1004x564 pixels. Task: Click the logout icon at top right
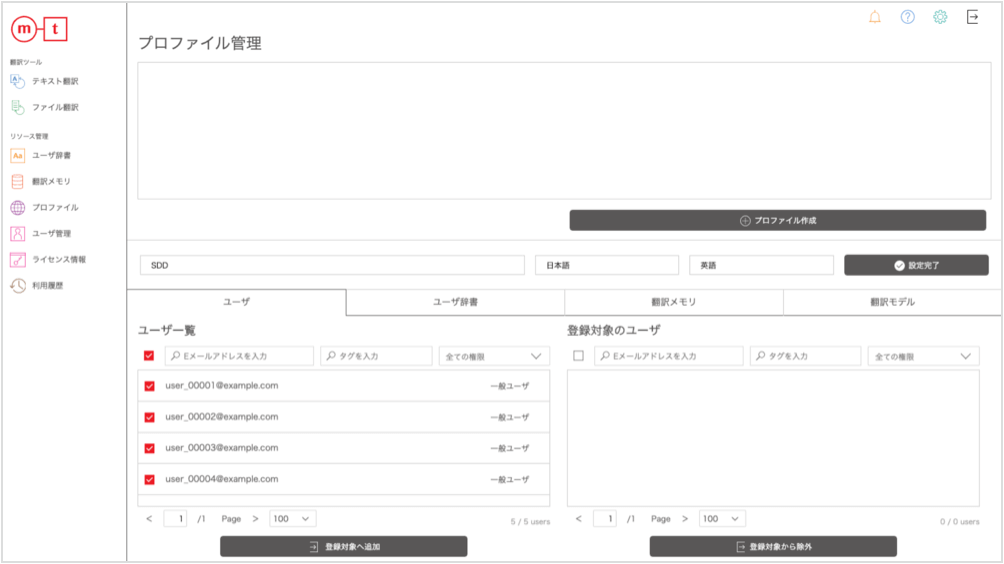[x=972, y=17]
